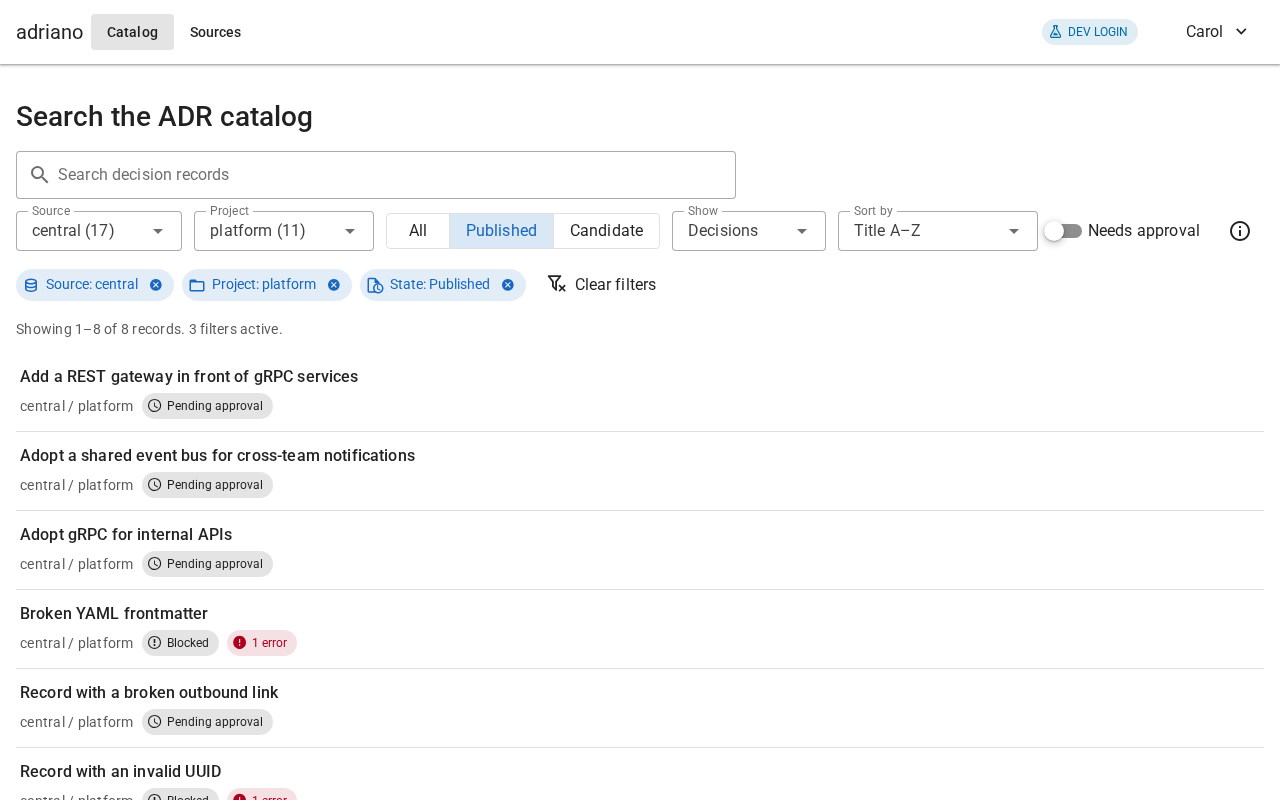The width and height of the screenshot is (1280, 800).
Task: Open Adopt a shared event bus record
Action: coord(217,456)
